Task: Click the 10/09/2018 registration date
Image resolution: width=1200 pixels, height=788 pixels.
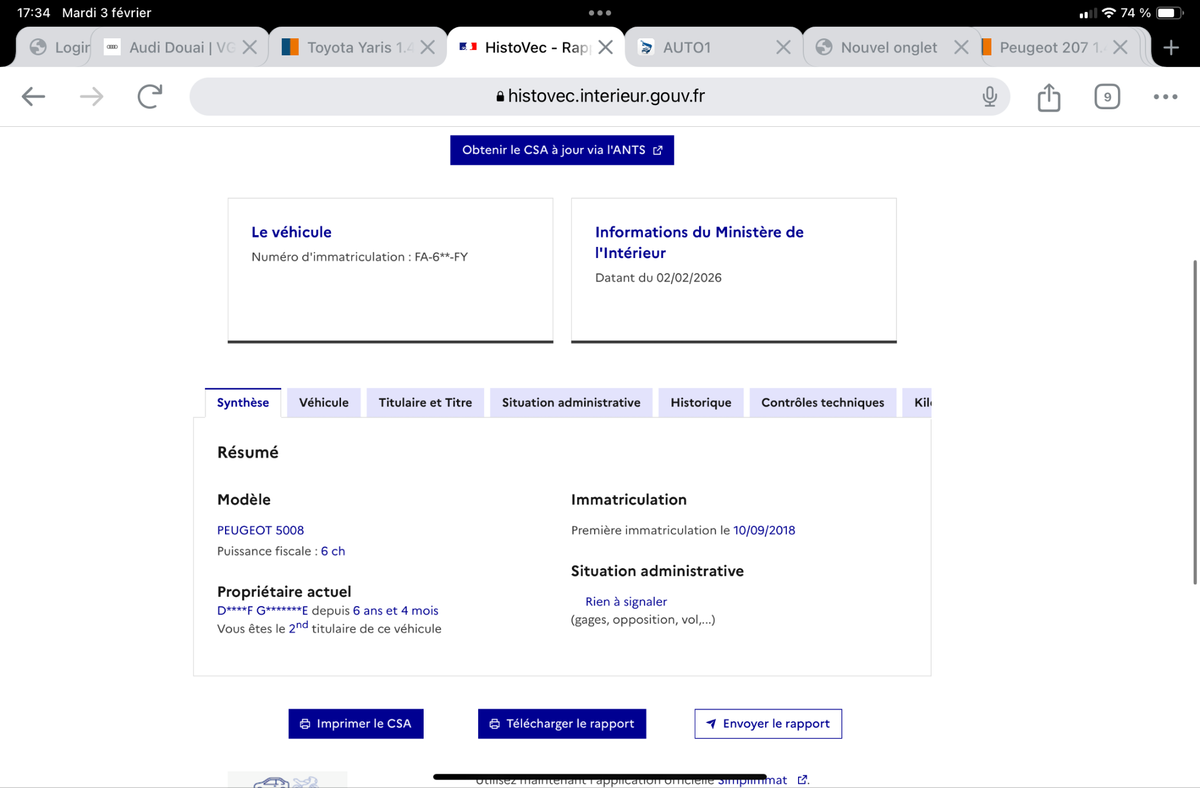Action: click(x=764, y=530)
